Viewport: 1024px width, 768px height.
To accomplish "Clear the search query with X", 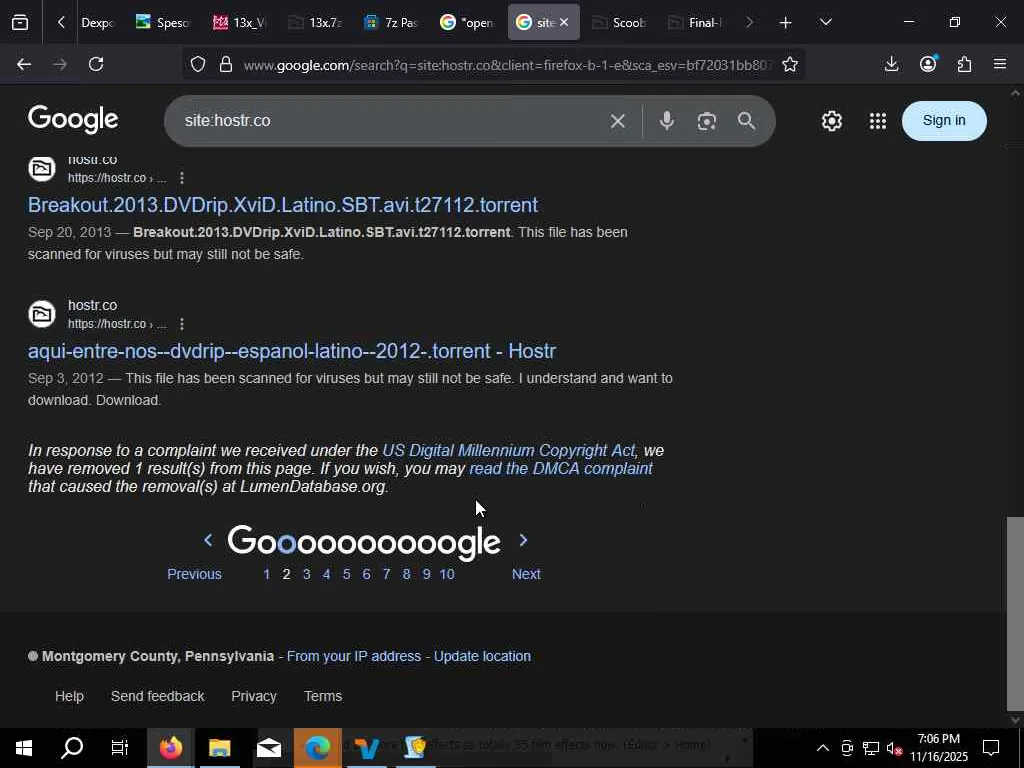I will pos(618,121).
